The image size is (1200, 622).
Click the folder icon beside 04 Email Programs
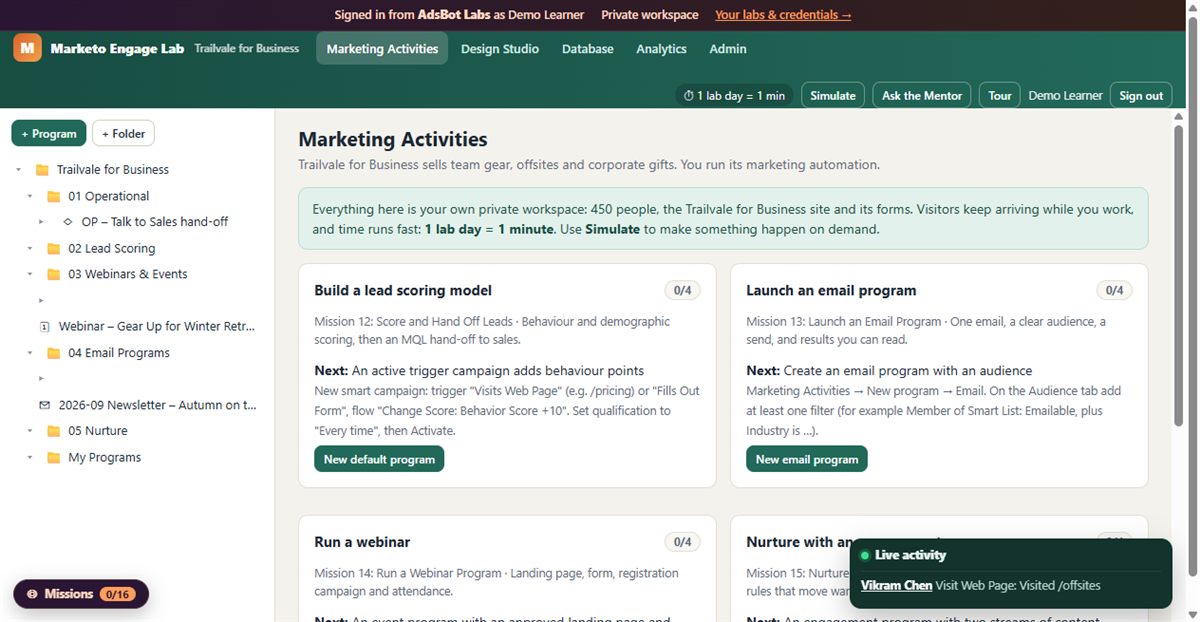click(54, 353)
